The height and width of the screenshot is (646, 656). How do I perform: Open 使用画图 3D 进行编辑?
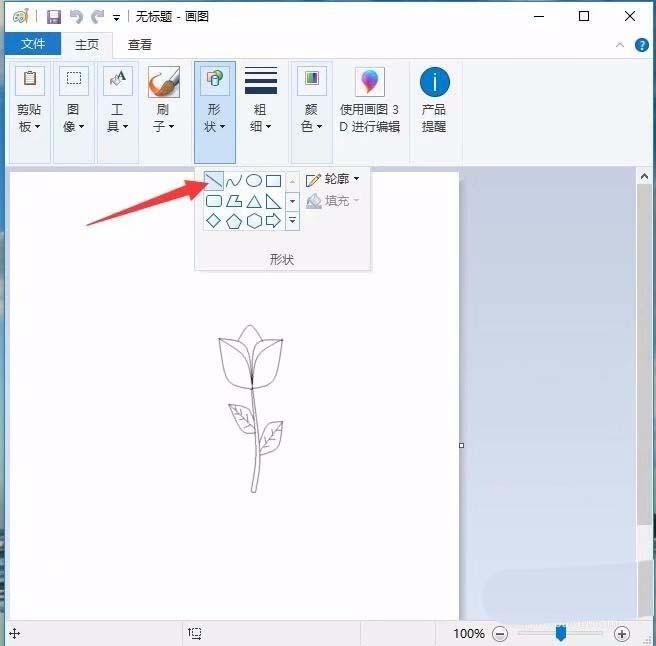point(370,100)
